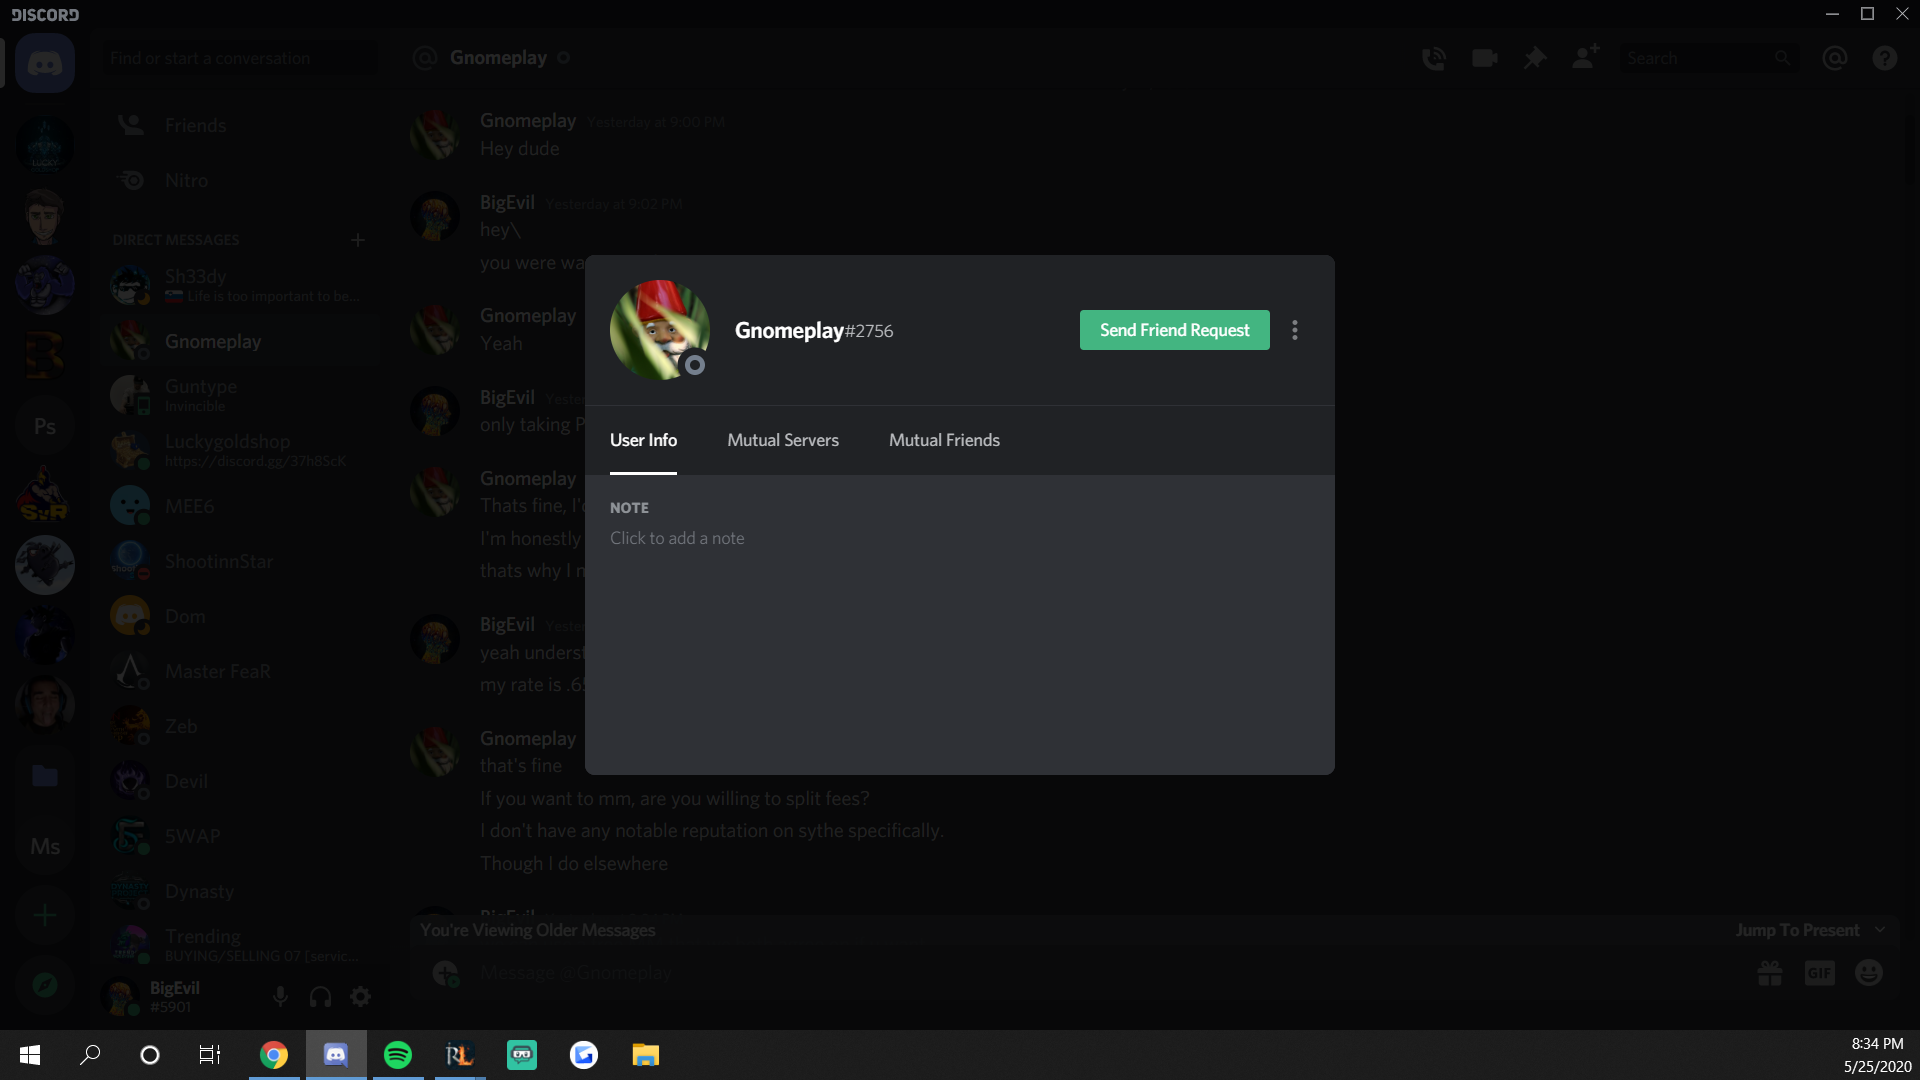Click Send Friend Request button
Image resolution: width=1920 pixels, height=1080 pixels.
pos(1174,330)
